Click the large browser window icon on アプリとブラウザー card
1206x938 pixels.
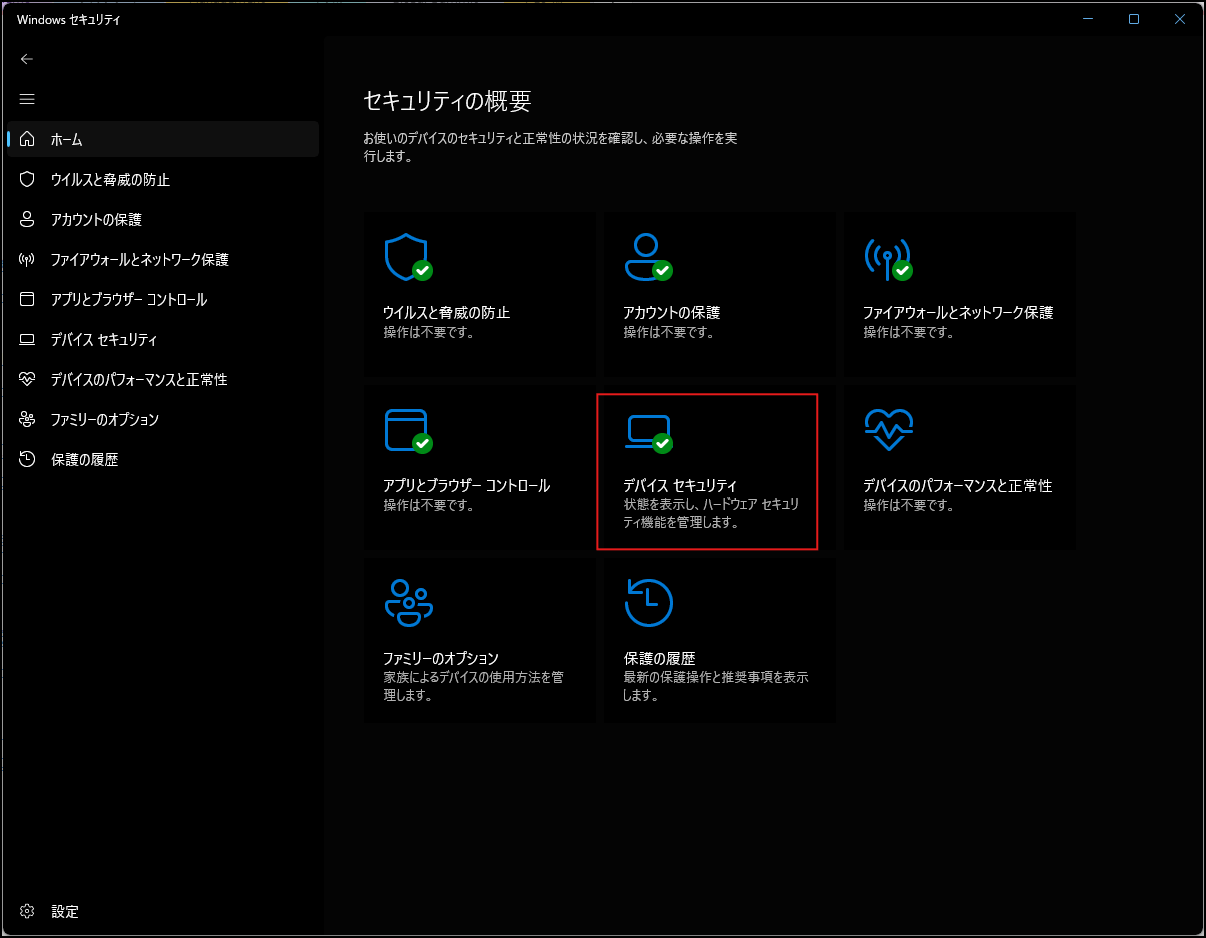(406, 430)
